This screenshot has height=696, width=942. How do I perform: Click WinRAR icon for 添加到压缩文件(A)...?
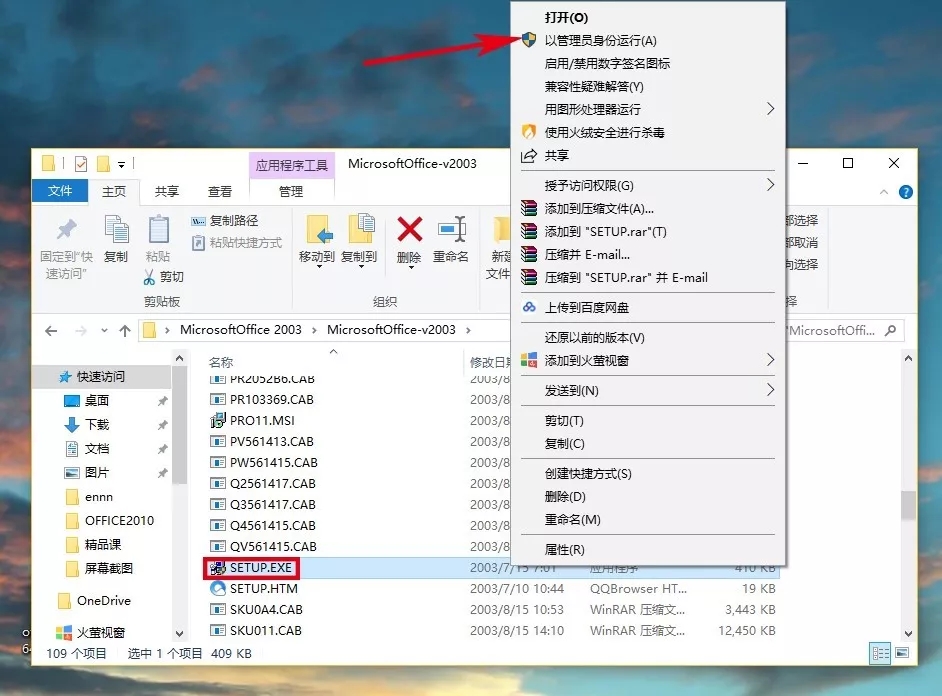pyautogui.click(x=529, y=208)
